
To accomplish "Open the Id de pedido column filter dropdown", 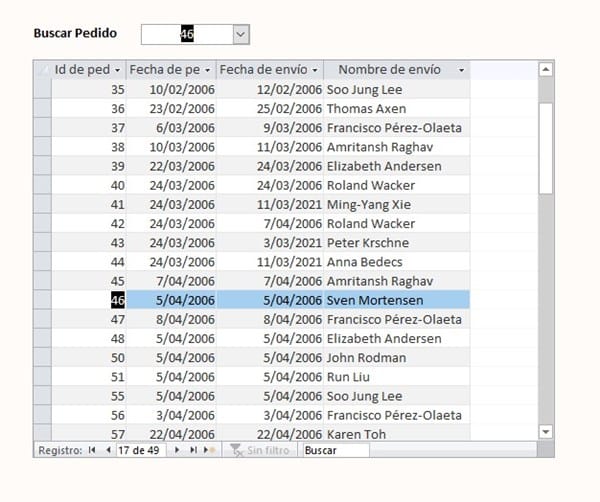I will (118, 70).
